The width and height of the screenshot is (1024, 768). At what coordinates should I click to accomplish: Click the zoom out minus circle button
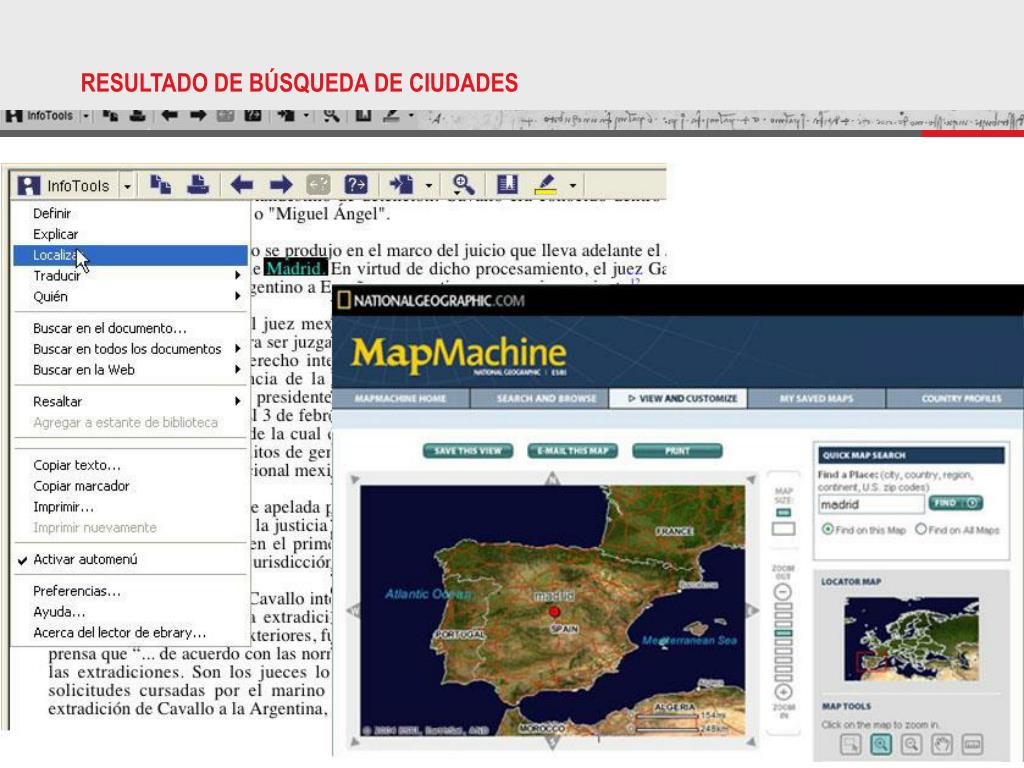pos(784,592)
